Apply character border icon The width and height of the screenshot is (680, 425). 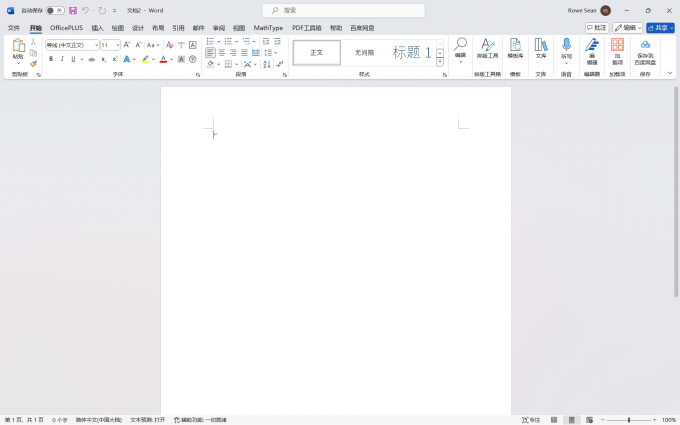[193, 45]
